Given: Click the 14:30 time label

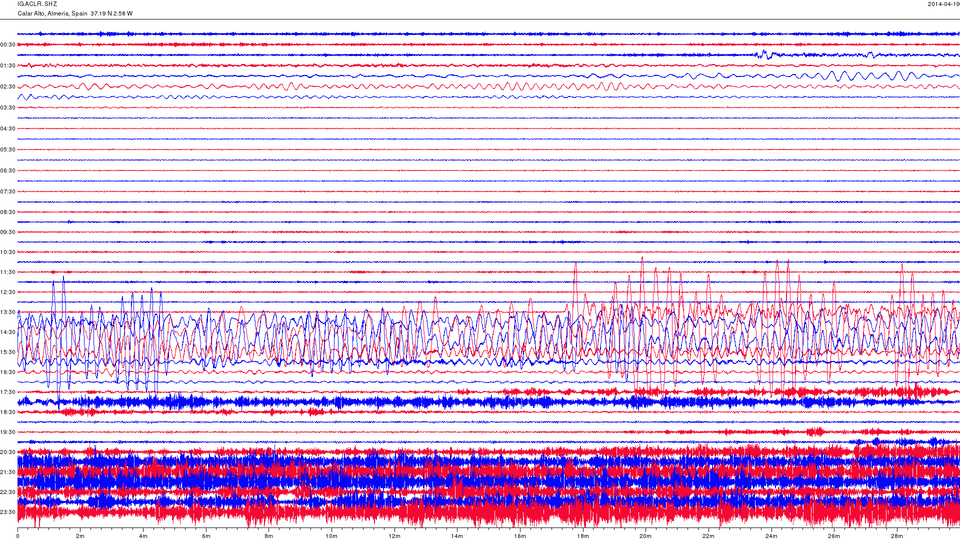Looking at the screenshot, I should (8, 332).
